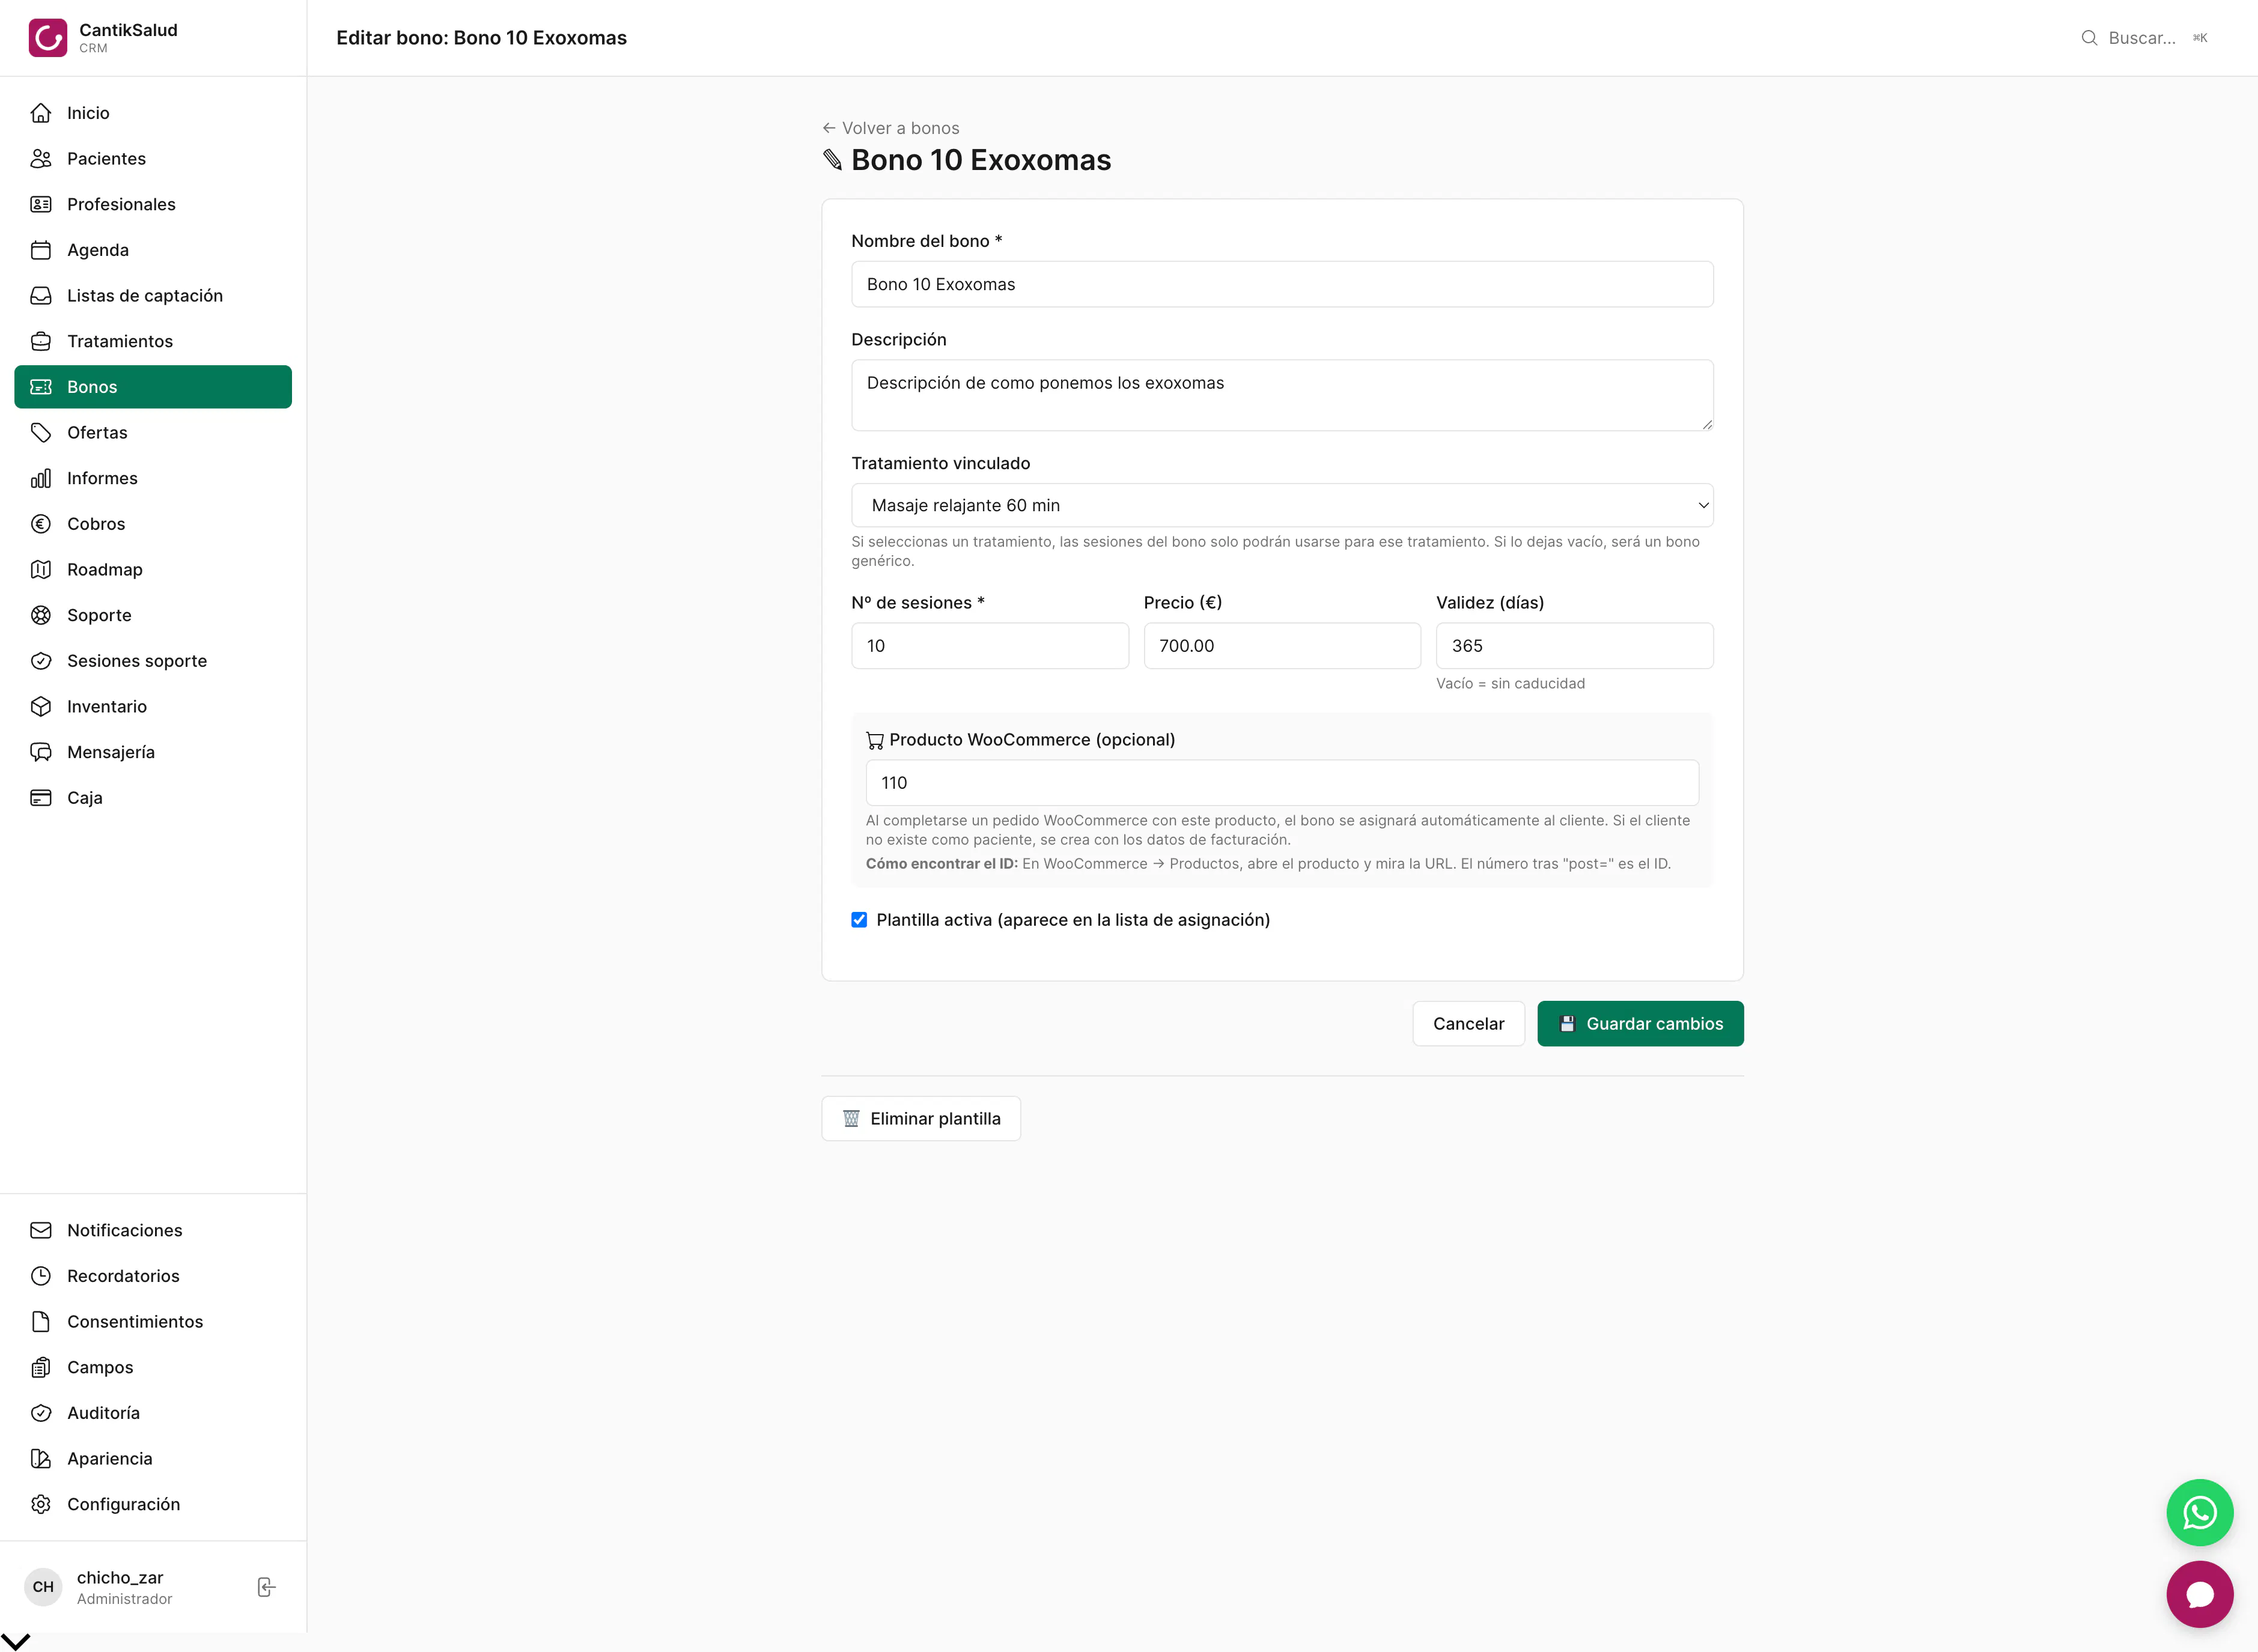Click the Recordatorios clock icon
Image resolution: width=2258 pixels, height=1652 pixels.
[41, 1276]
